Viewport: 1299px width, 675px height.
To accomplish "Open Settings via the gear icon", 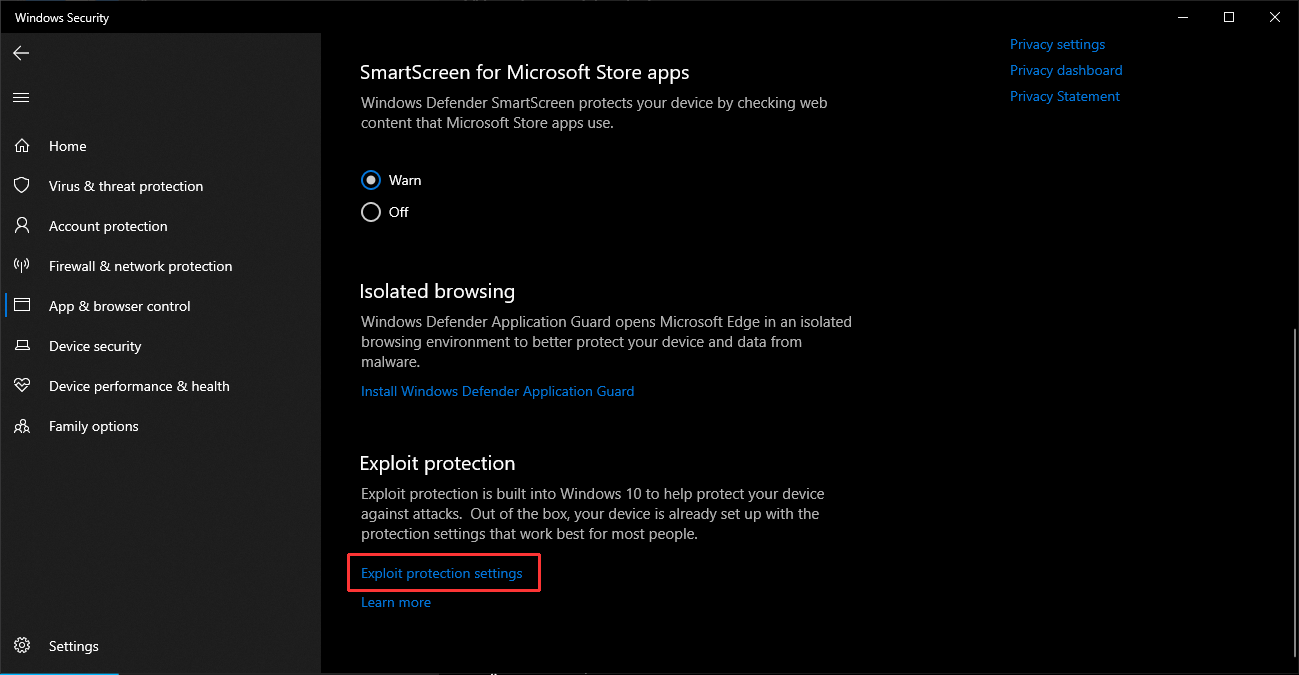I will [x=22, y=646].
